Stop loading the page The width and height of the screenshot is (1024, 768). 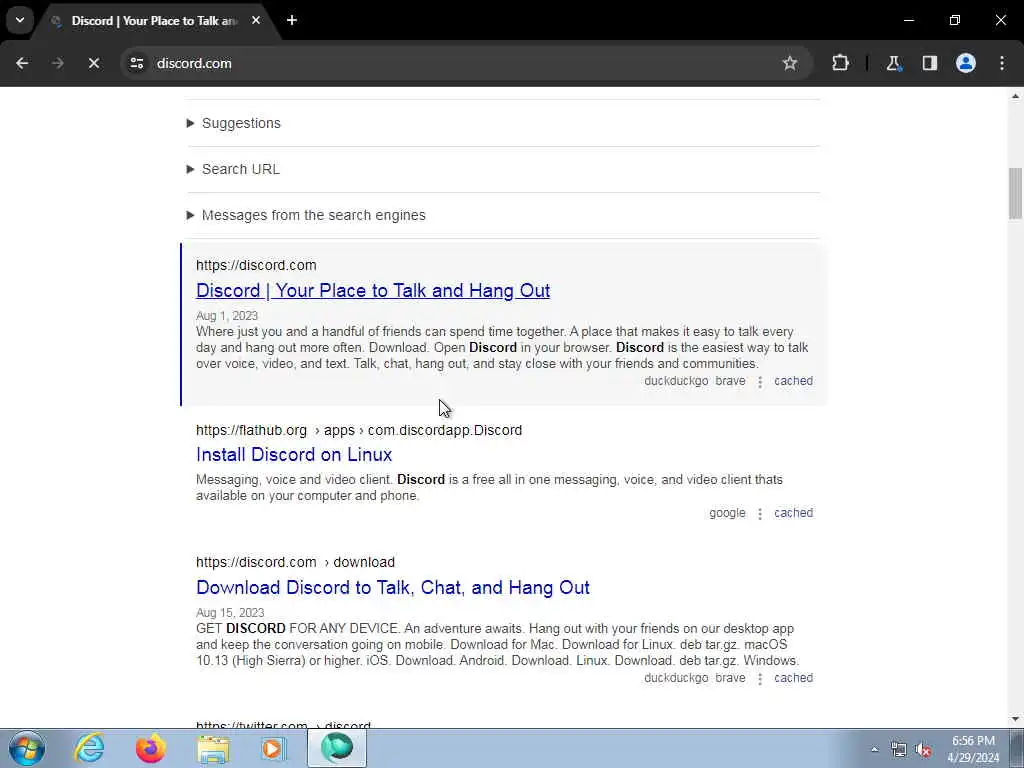[93, 63]
